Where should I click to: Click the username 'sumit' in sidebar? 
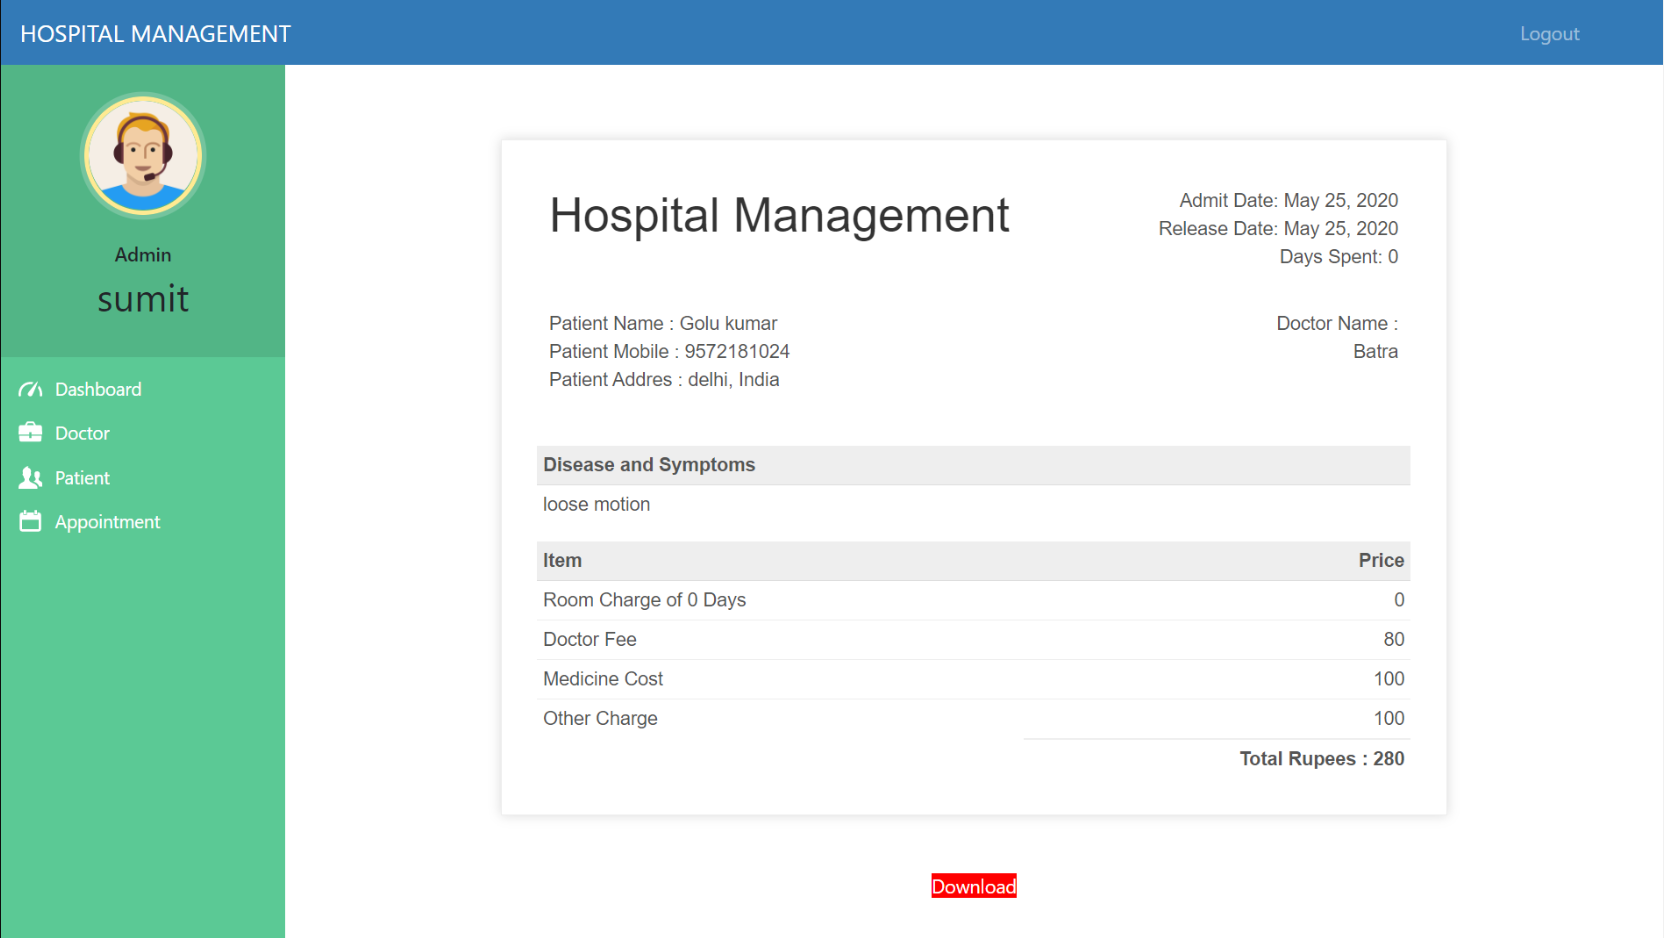click(x=143, y=299)
